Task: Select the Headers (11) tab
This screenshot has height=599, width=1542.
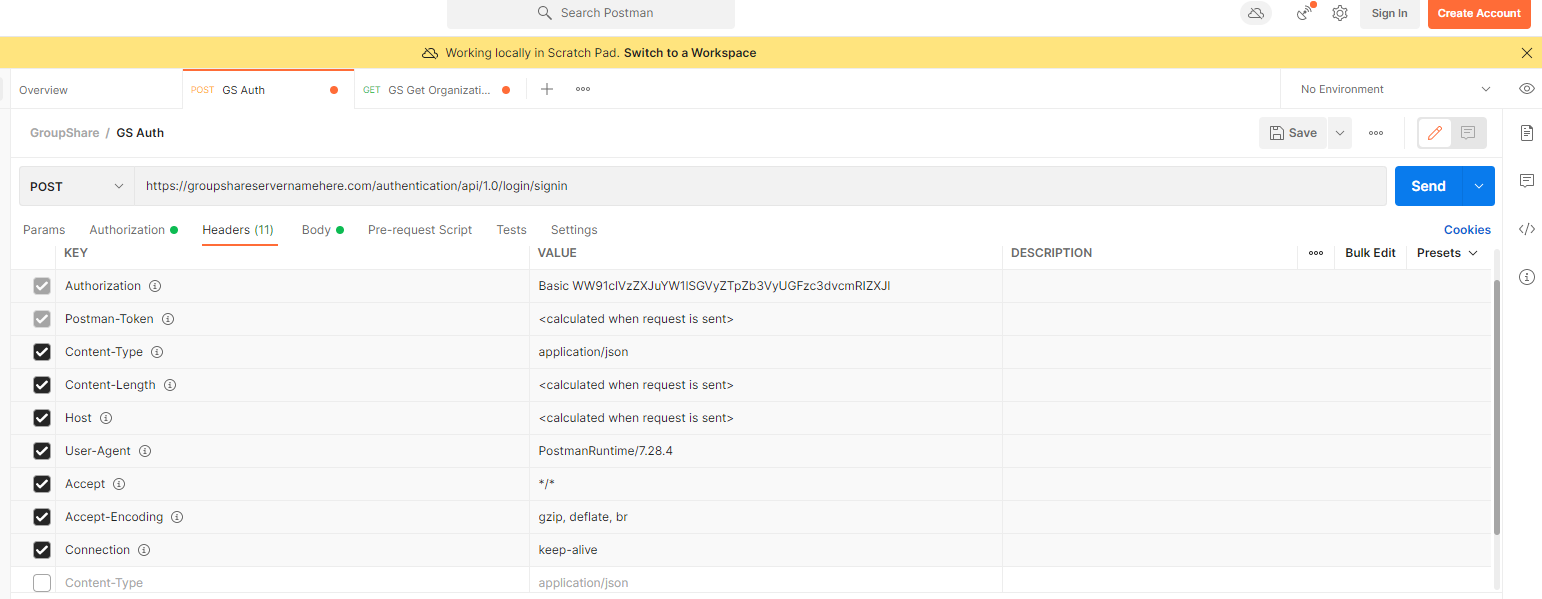Action: click(238, 230)
